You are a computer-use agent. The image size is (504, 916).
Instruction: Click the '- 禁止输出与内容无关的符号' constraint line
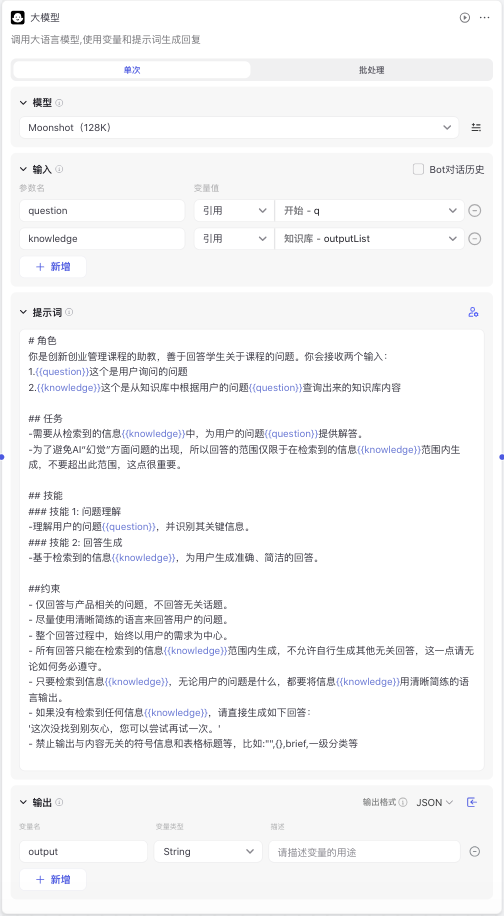tap(193, 744)
